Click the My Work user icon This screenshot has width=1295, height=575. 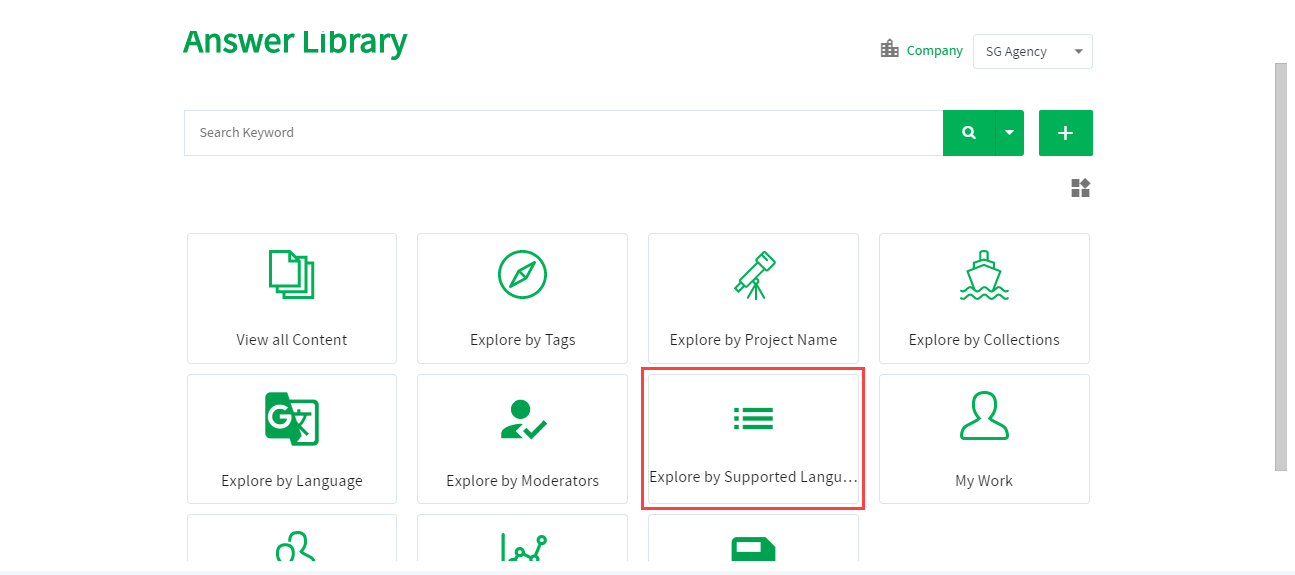click(984, 416)
